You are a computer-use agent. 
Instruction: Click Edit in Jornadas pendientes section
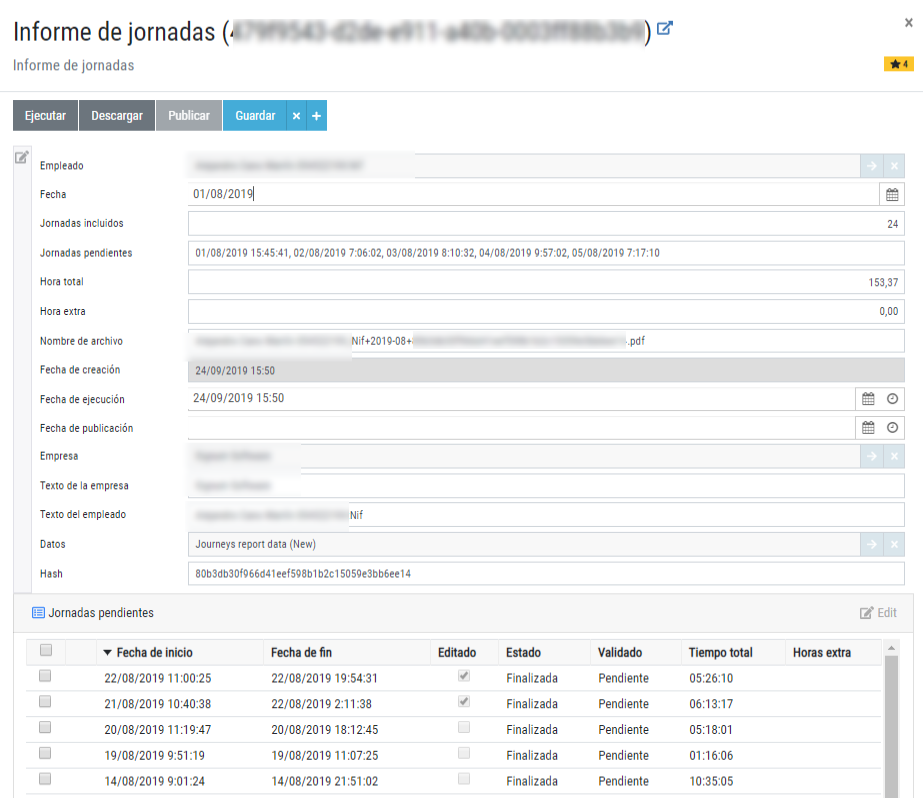878,613
